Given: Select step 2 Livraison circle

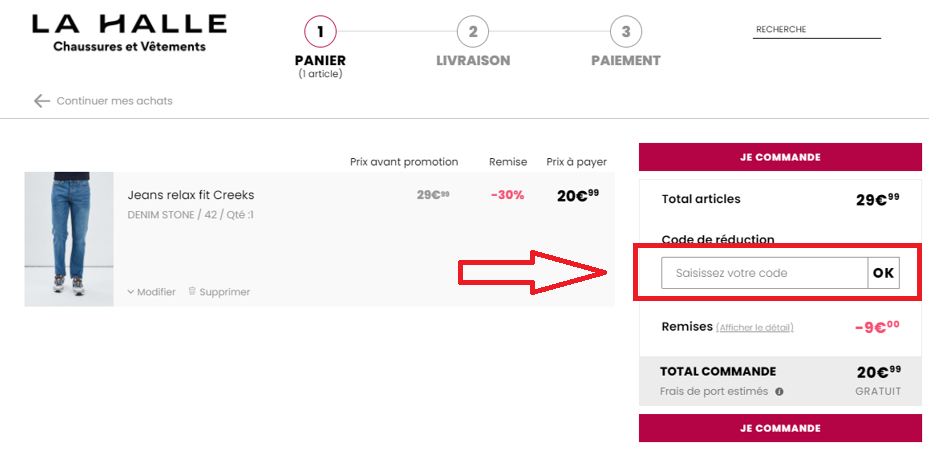Looking at the screenshot, I should [x=473, y=31].
